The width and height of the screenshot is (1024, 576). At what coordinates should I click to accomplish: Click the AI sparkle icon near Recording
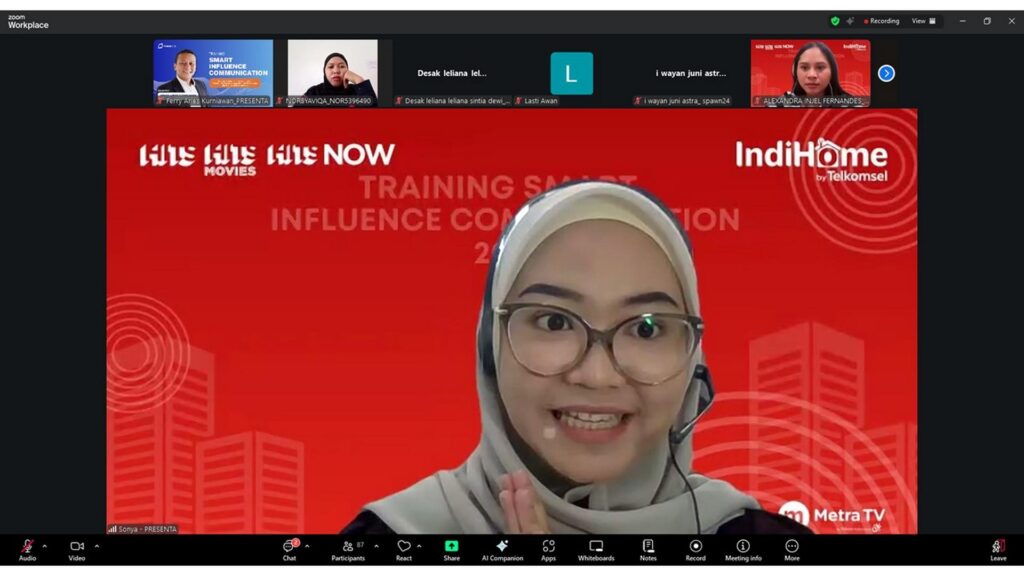(850, 21)
